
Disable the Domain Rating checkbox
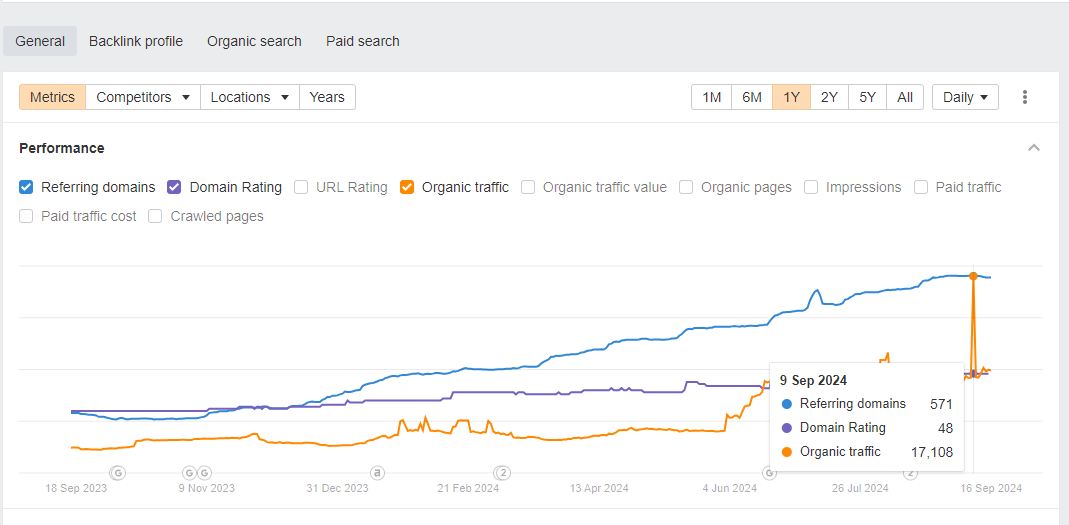tap(174, 187)
